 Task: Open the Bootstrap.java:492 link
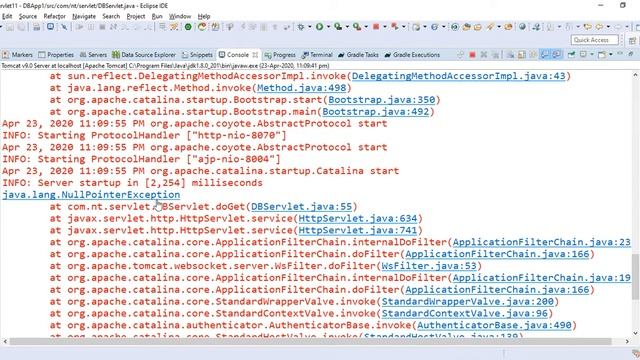tap(376, 111)
